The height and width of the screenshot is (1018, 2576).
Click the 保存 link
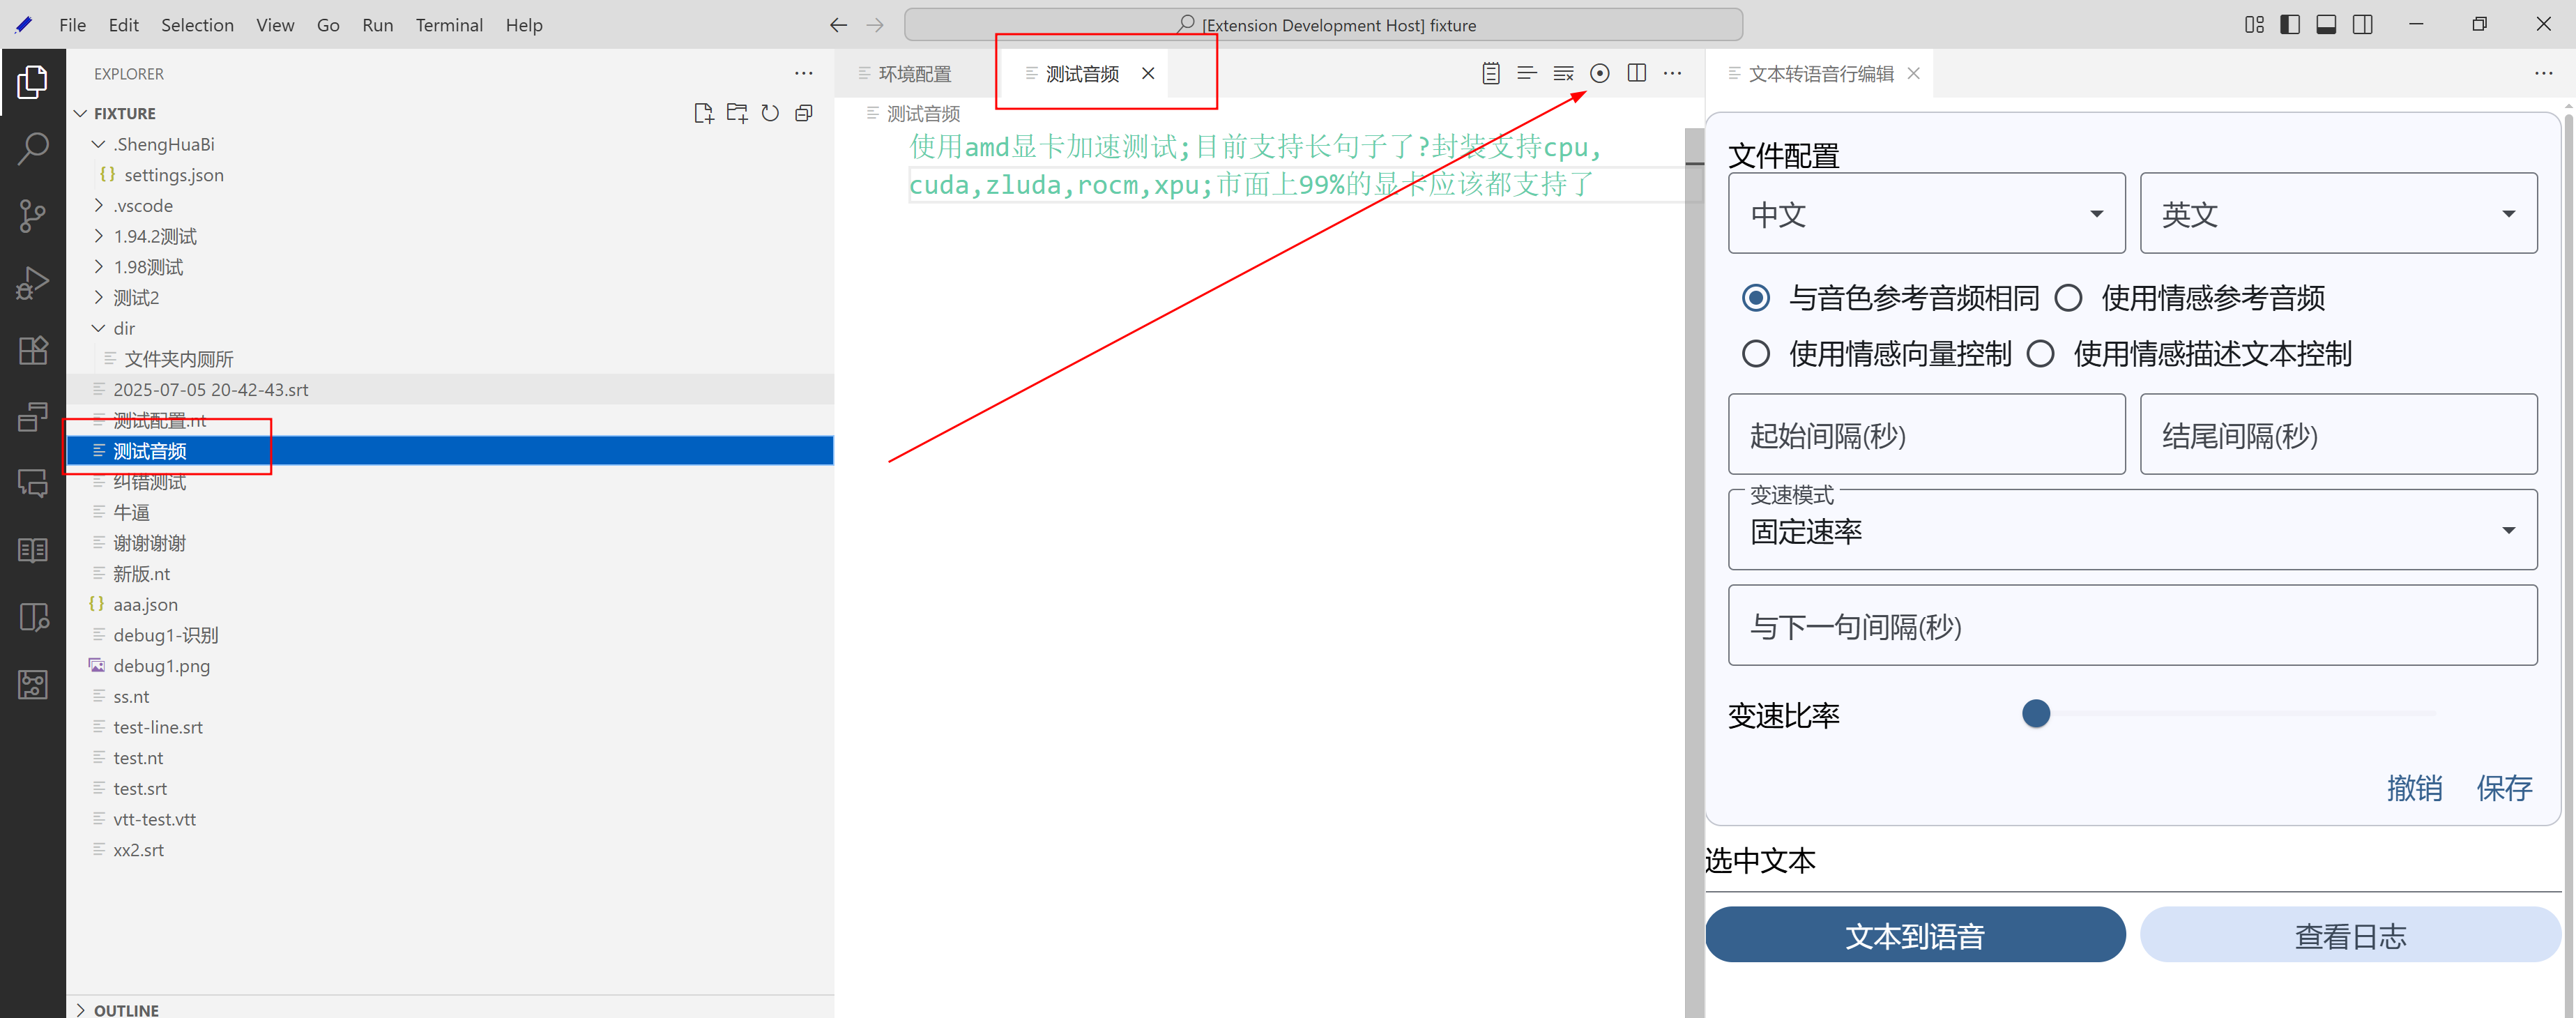2503,788
